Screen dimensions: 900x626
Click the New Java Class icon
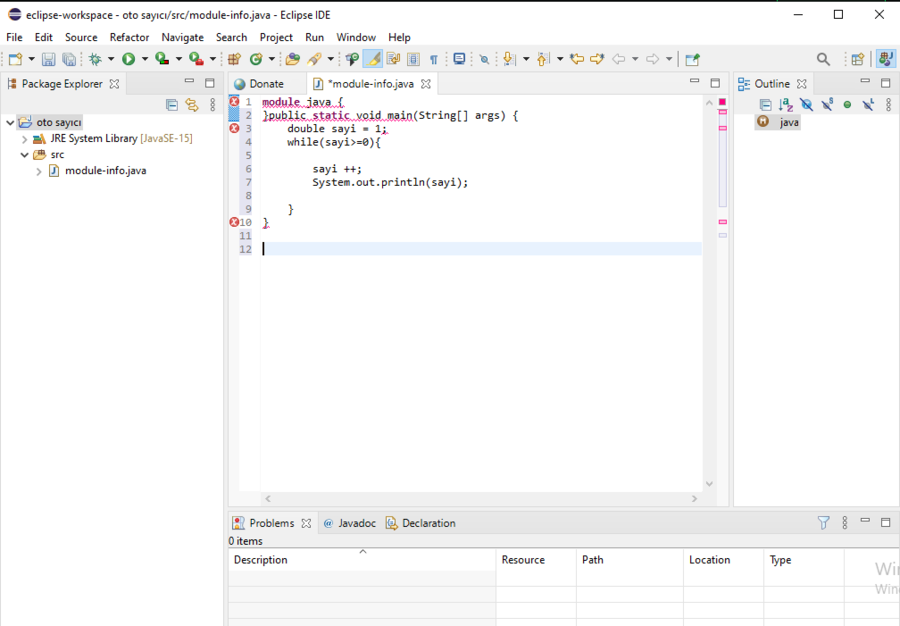[x=256, y=59]
